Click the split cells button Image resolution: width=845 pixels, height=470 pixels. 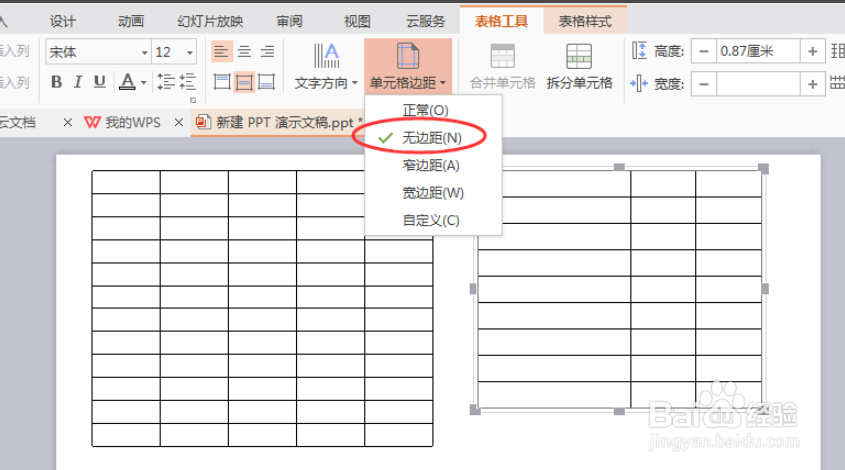(579, 66)
